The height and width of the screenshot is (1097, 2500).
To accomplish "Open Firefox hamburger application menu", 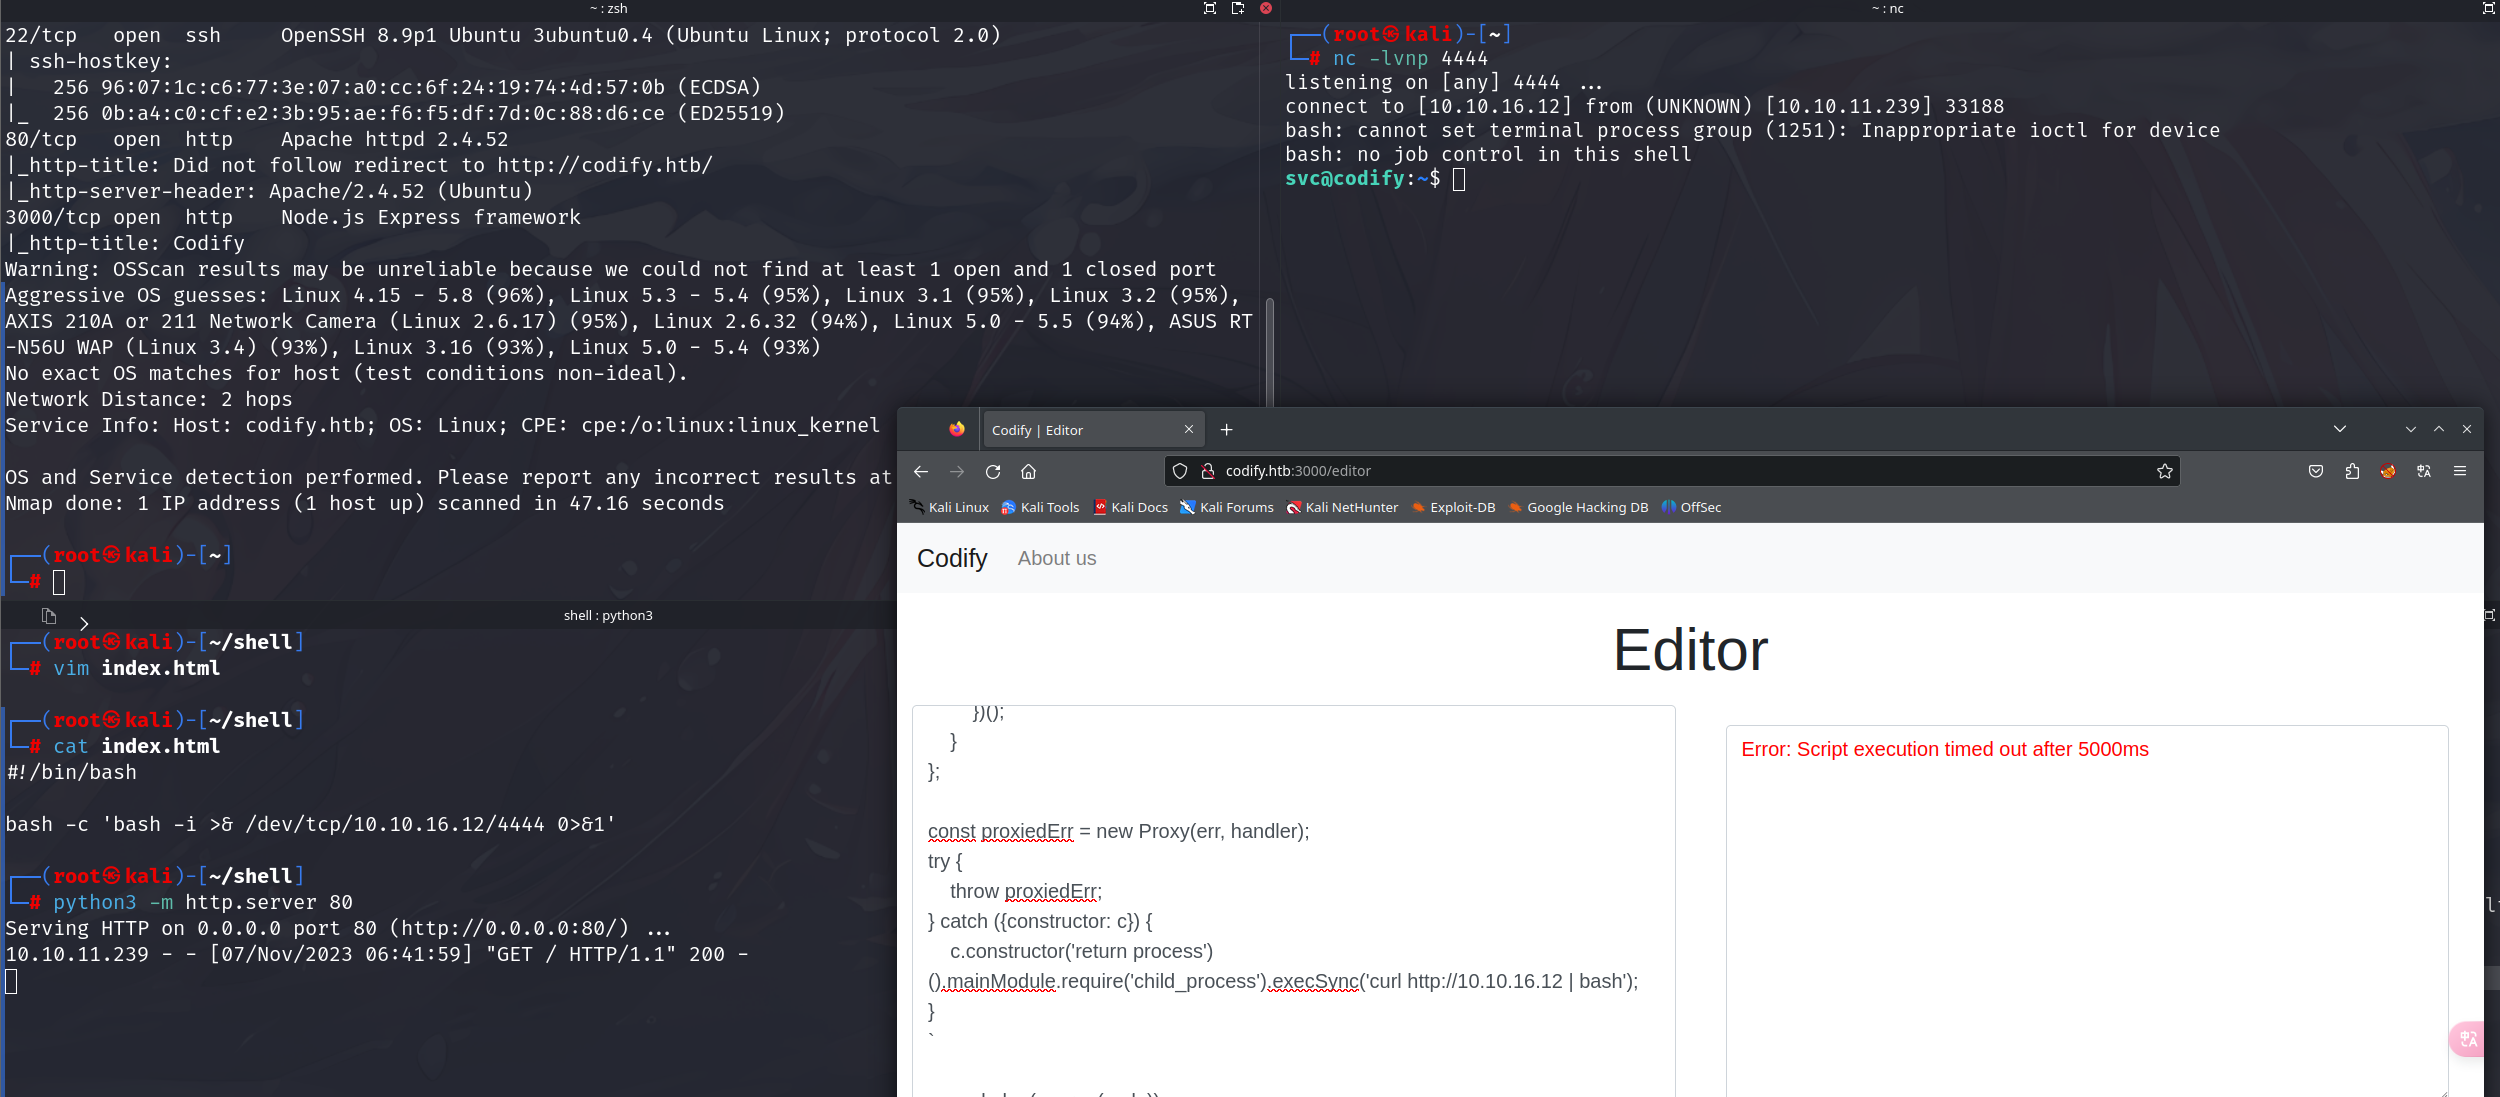I will click(x=2460, y=471).
